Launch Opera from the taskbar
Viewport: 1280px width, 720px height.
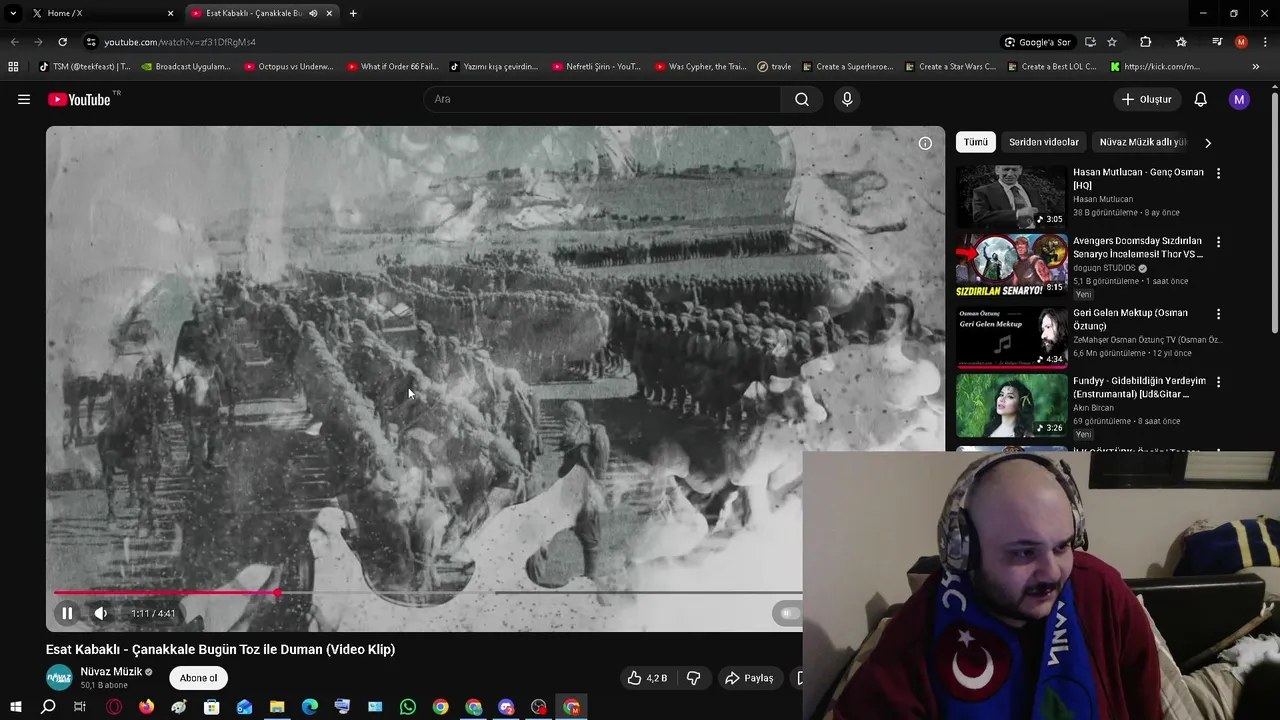[x=114, y=707]
